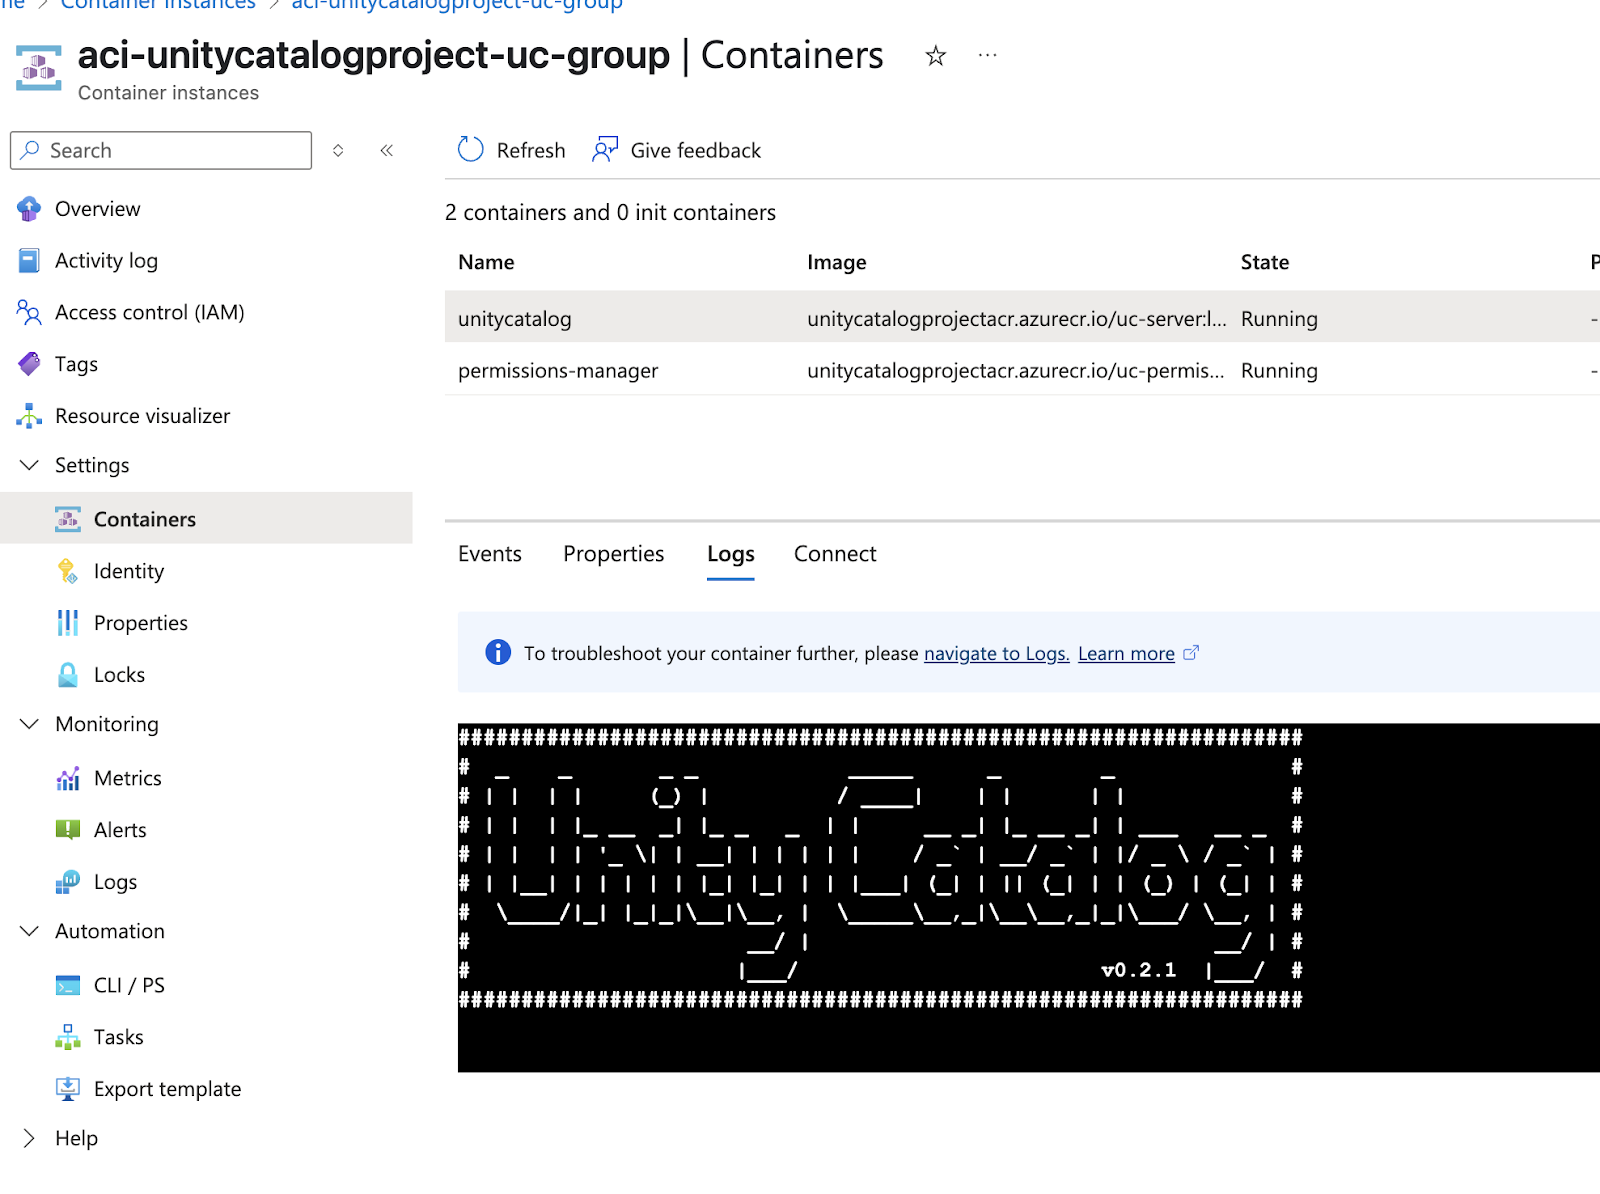1600x1194 pixels.
Task: Switch to the Events tab
Action: click(490, 554)
